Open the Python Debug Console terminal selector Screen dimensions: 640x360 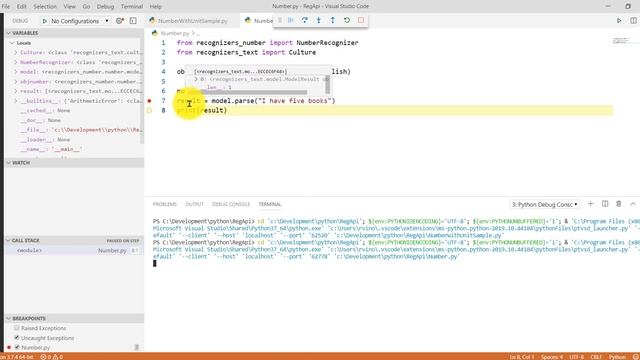[x=545, y=204]
